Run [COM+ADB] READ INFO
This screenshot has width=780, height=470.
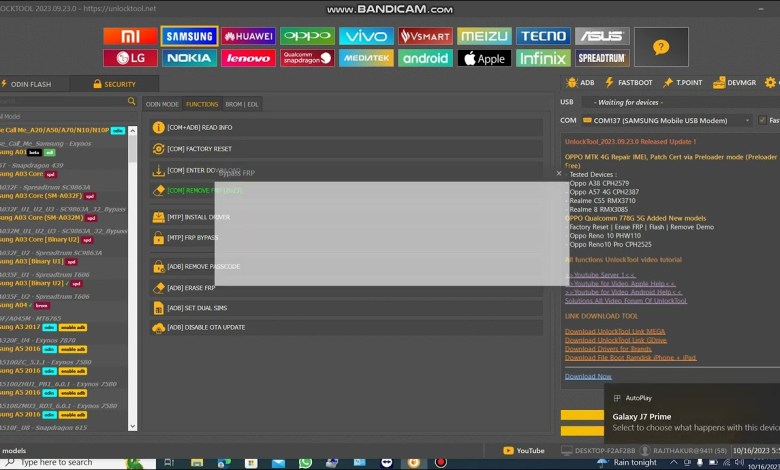[x=346, y=128]
